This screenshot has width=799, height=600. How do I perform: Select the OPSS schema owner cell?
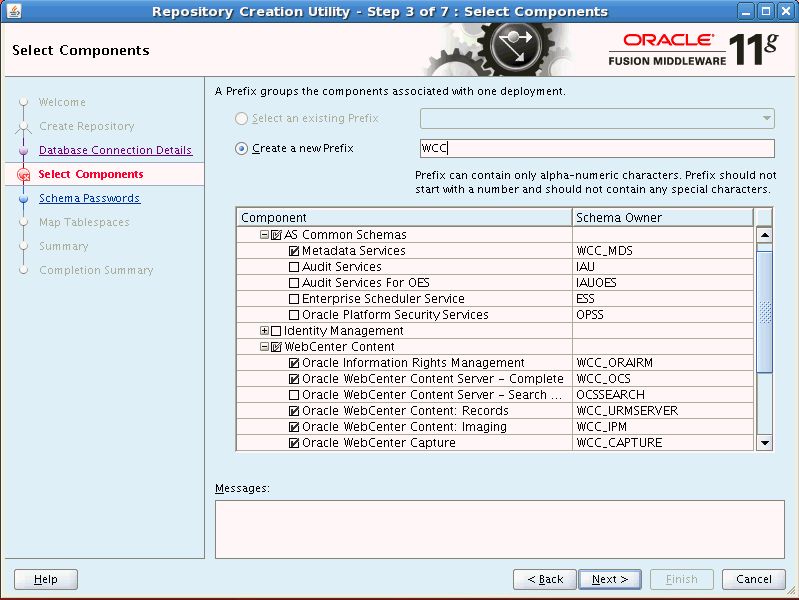click(662, 315)
